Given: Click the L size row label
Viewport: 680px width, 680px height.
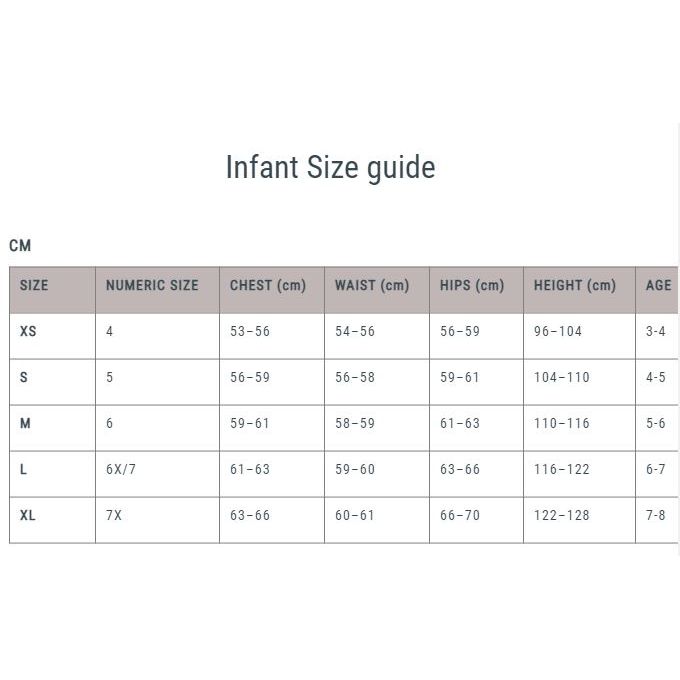Looking at the screenshot, I should tap(24, 469).
